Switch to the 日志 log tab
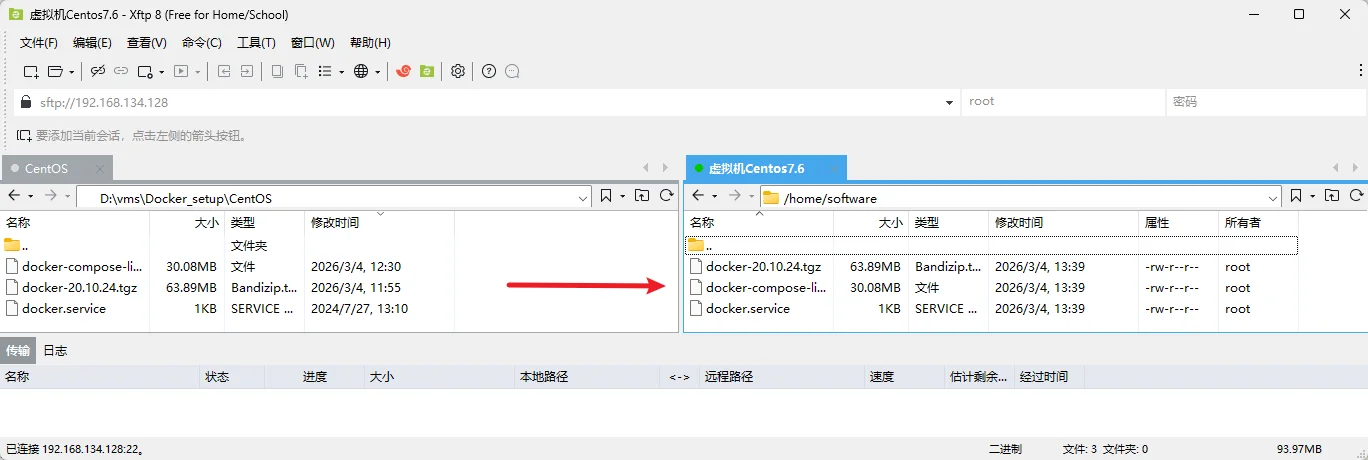Screen dimensions: 1368x460 click(55, 350)
